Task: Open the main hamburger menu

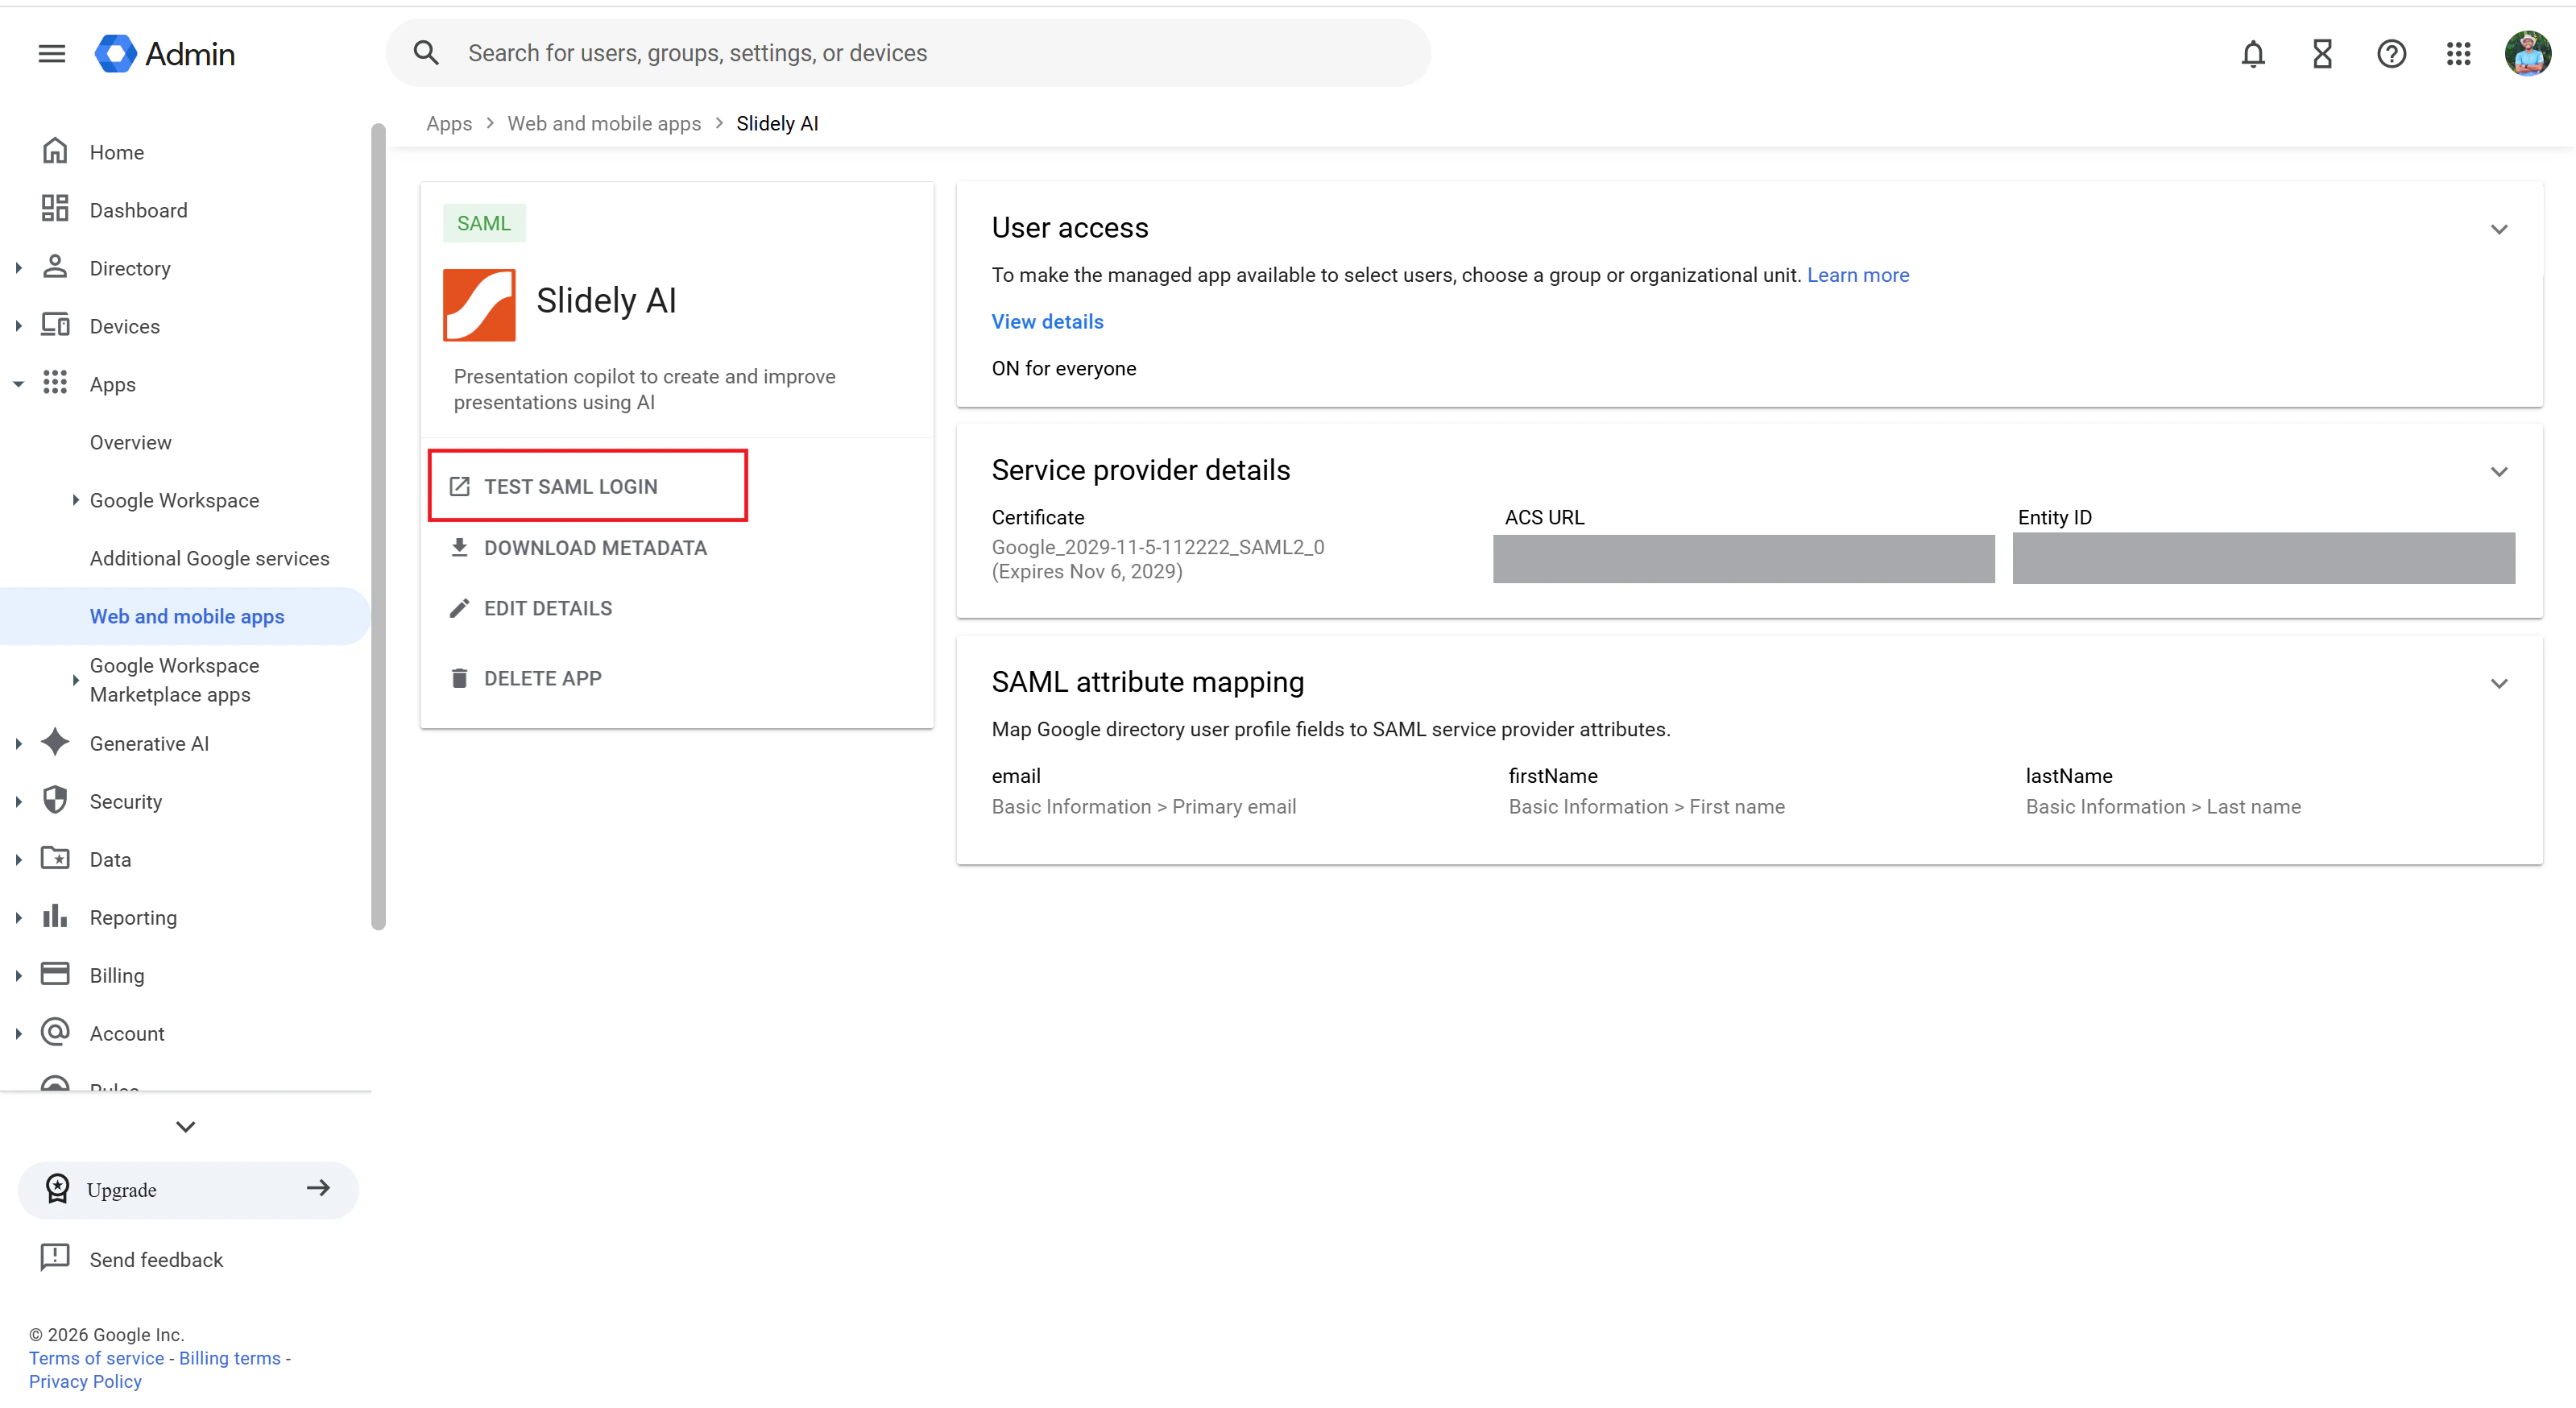Action: (x=52, y=53)
